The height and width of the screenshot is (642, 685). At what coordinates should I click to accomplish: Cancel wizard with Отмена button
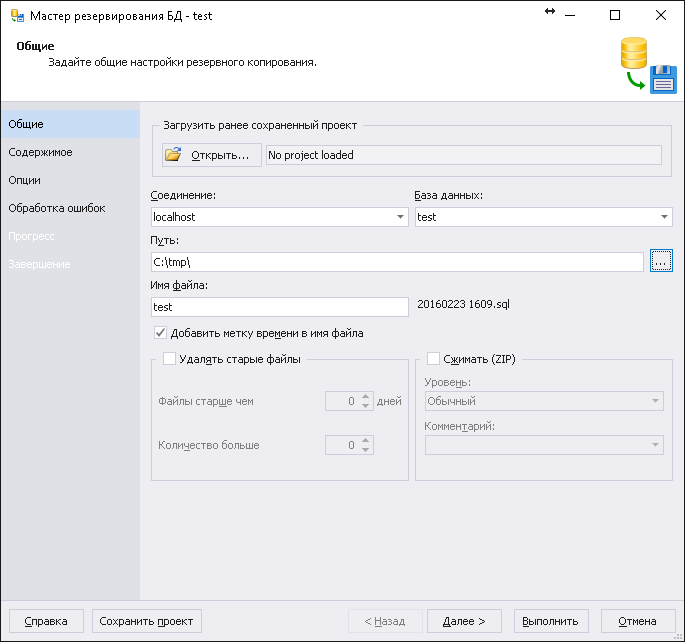click(638, 621)
